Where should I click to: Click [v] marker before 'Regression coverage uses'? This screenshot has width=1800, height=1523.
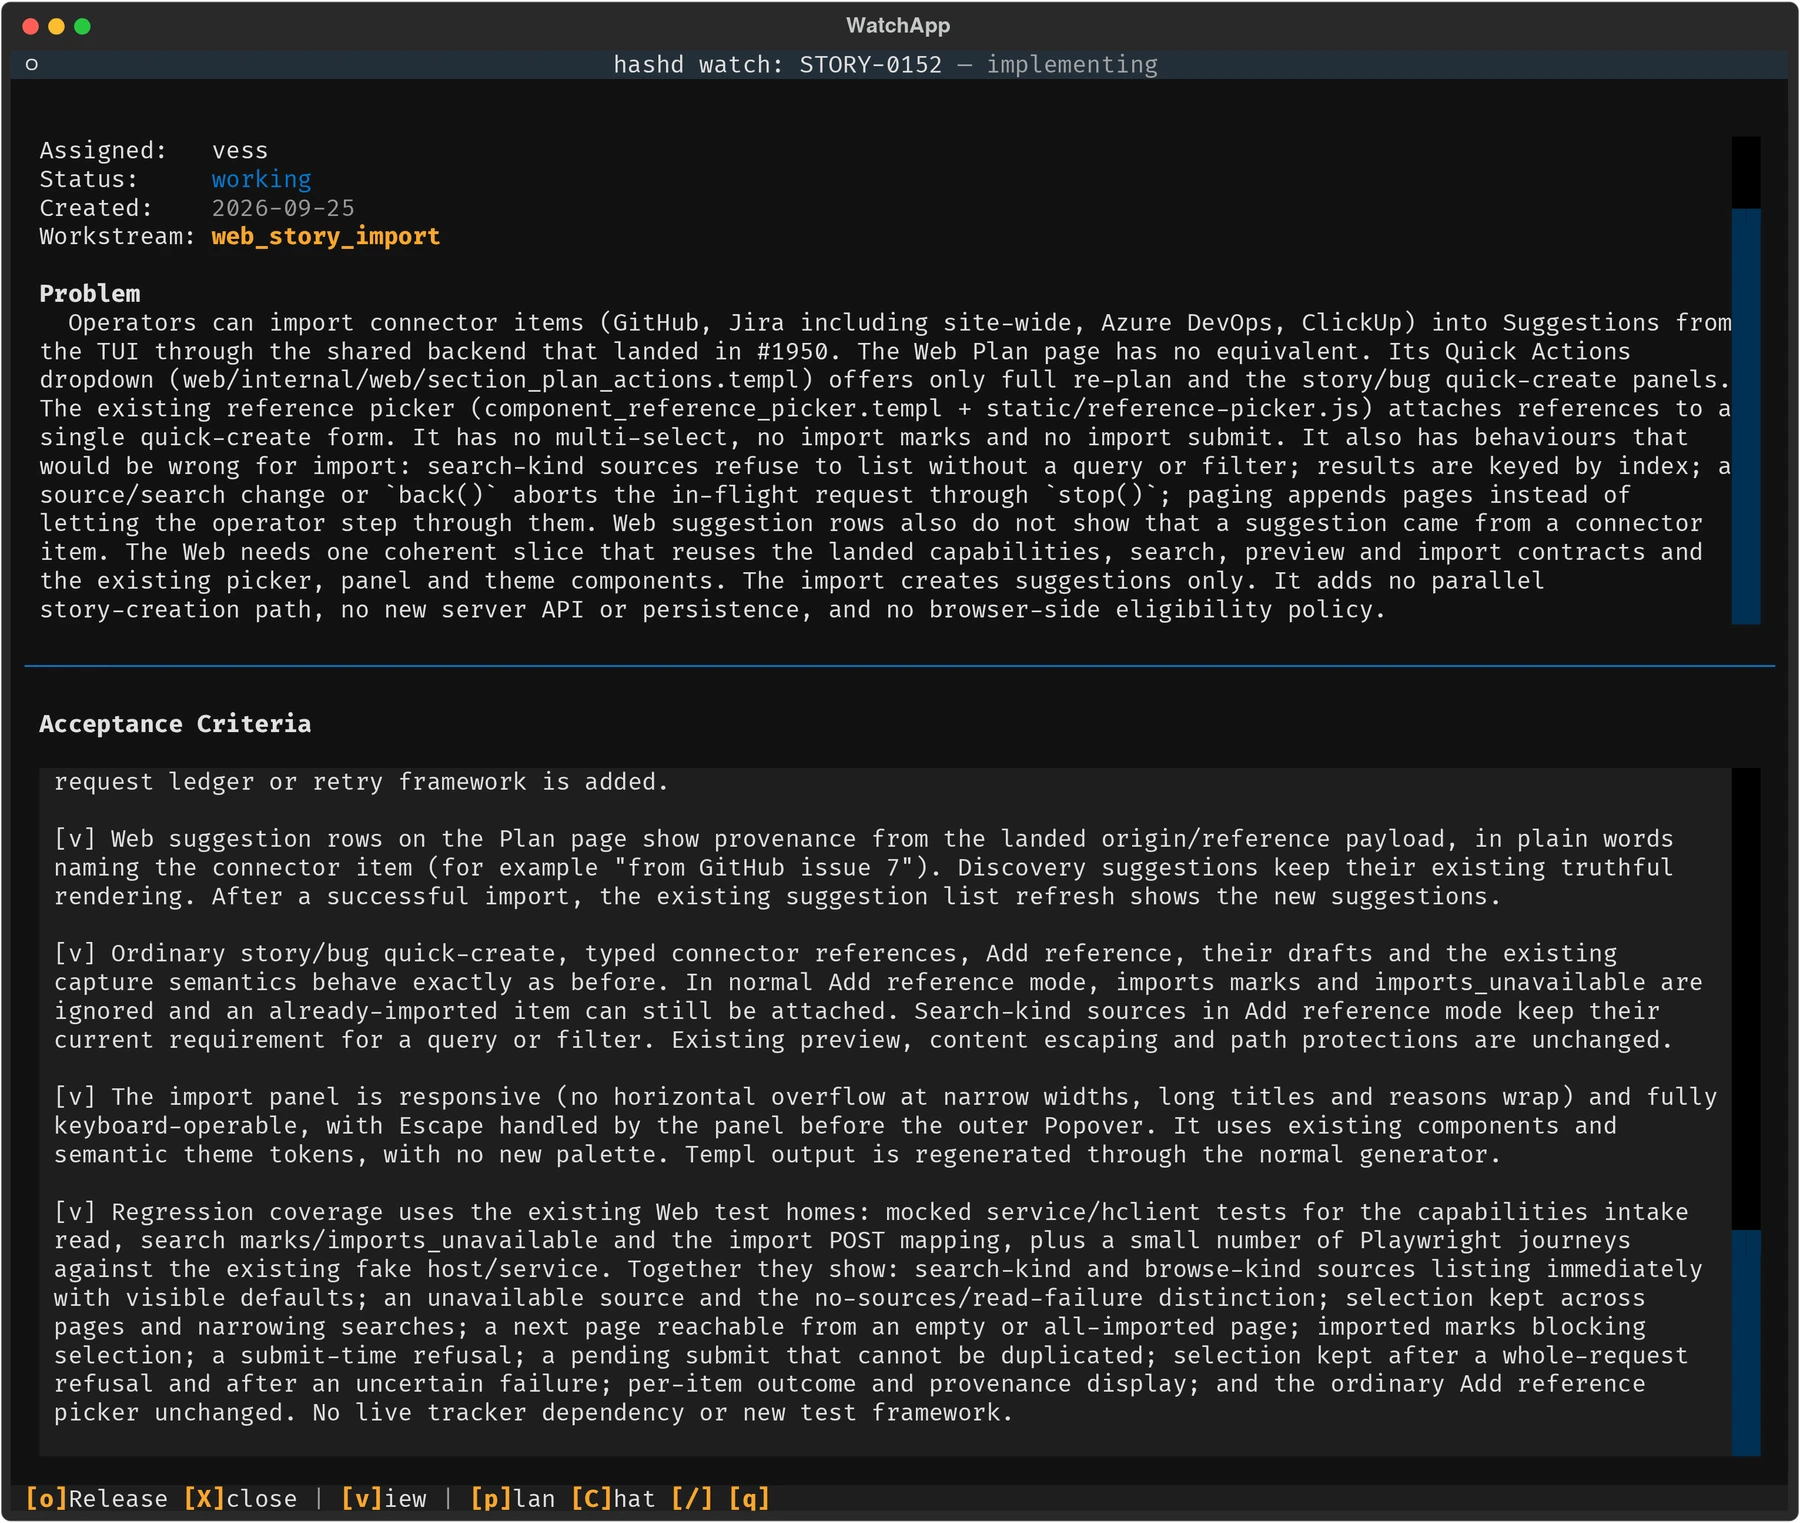click(75, 1212)
